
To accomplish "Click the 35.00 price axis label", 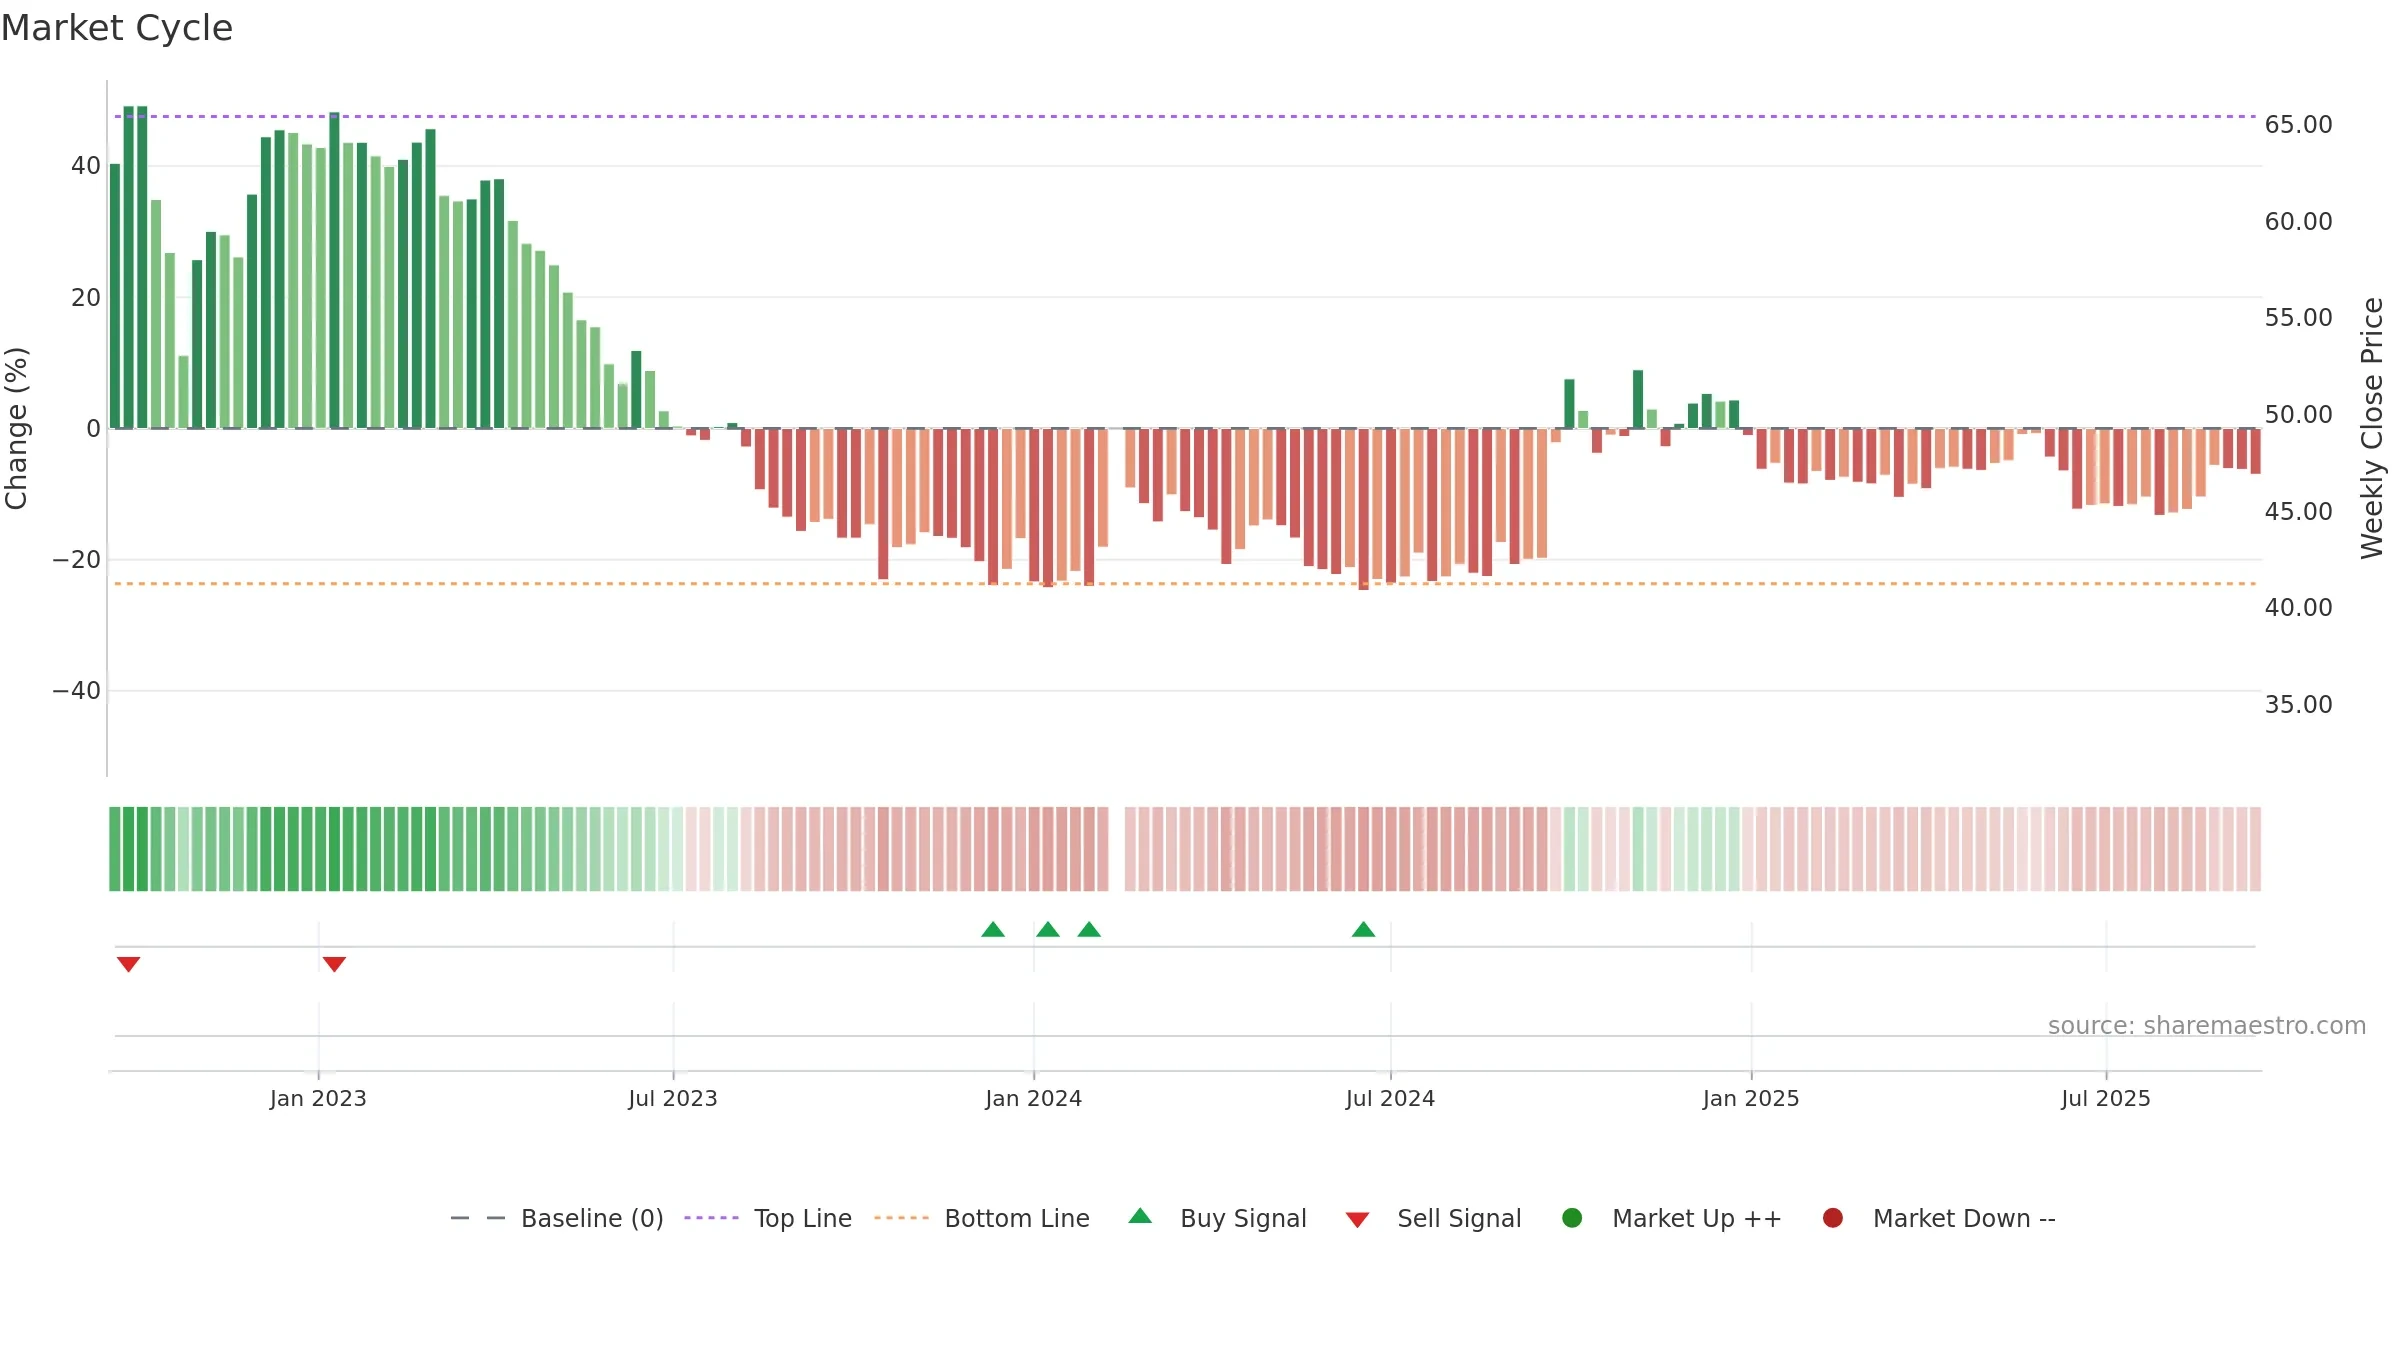I will click(x=2298, y=705).
